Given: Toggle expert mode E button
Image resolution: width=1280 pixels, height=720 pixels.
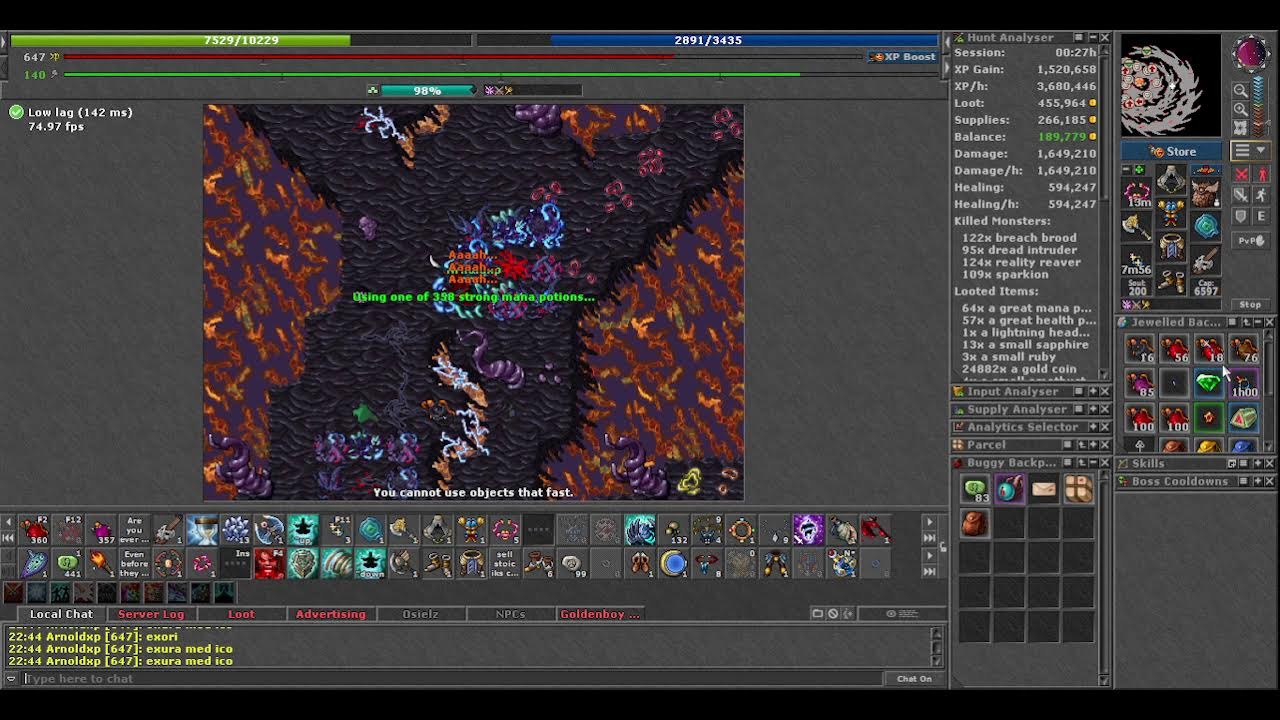Looking at the screenshot, I should click(1262, 216).
